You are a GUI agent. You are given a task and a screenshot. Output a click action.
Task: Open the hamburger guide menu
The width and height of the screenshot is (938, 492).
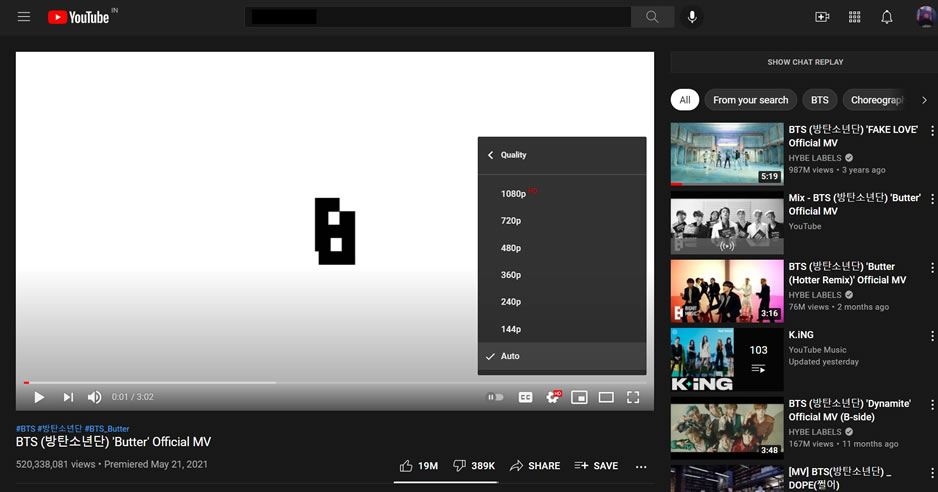[x=24, y=17]
